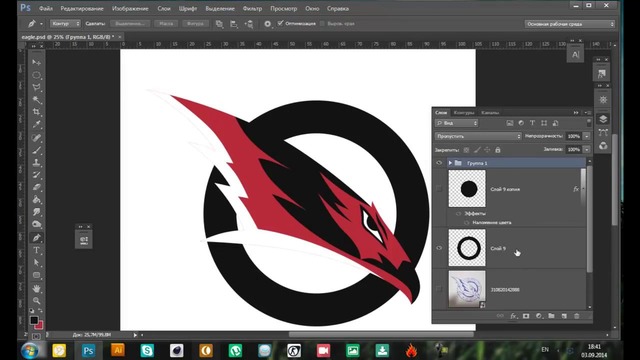Toggle Эффекты visibility eye
640x360 pixels.
458,213
